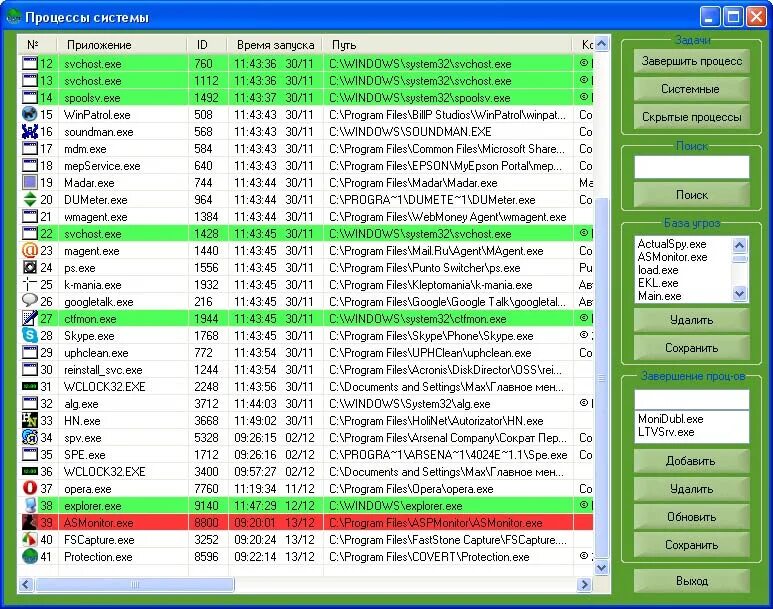Click the explorer.exe computer icon
This screenshot has height=609, width=773.
(x=30, y=505)
